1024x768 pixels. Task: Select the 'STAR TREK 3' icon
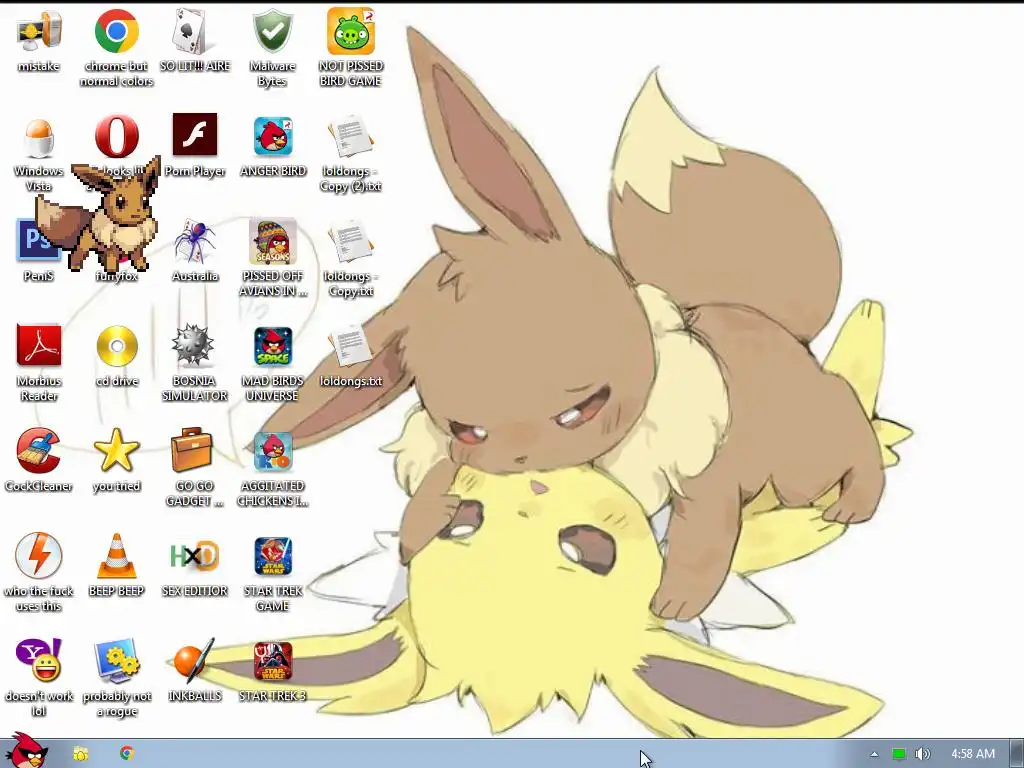pos(273,661)
